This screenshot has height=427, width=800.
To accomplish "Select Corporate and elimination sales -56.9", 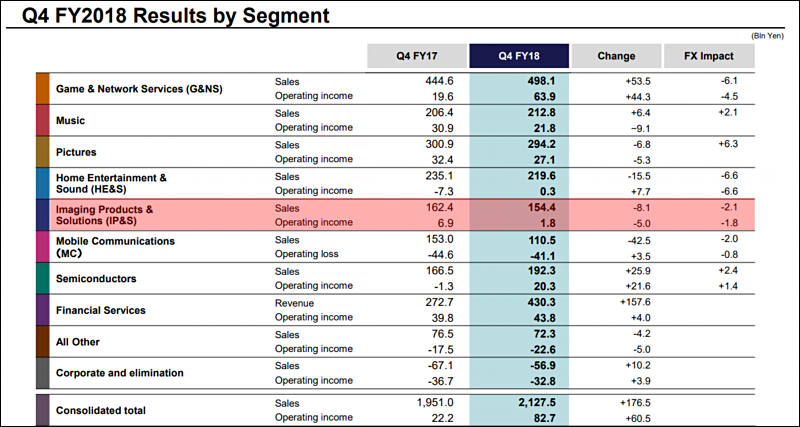I will coord(541,366).
